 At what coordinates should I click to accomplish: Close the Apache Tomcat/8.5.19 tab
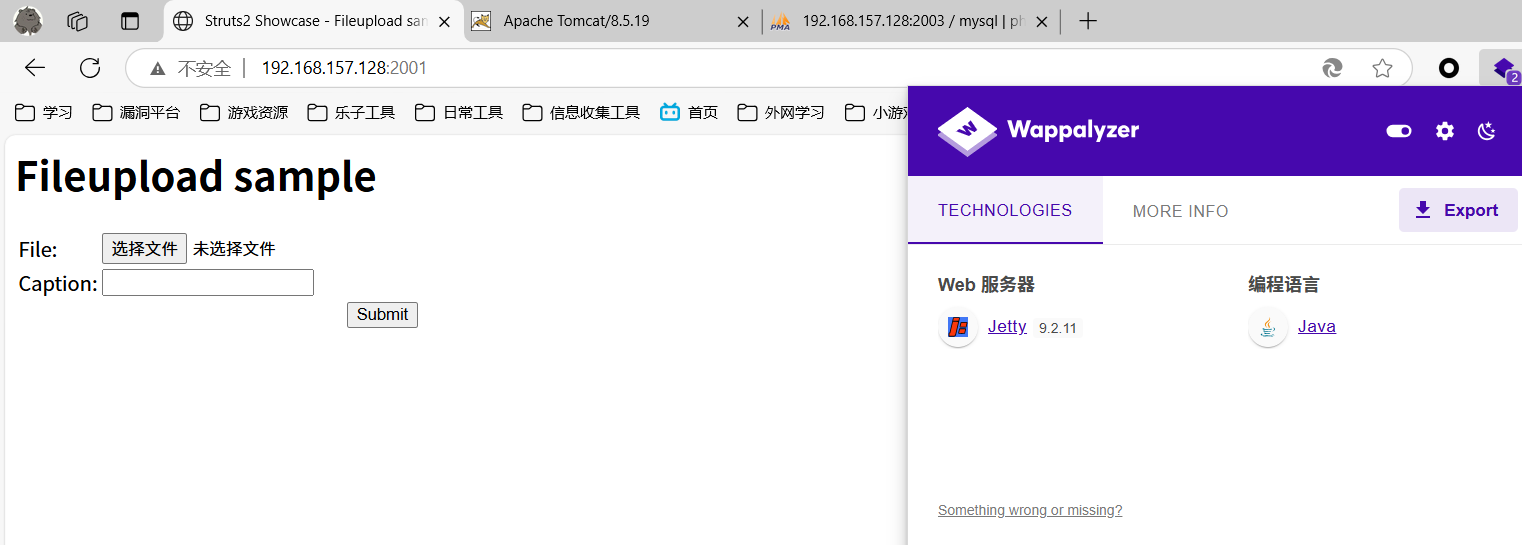[743, 21]
